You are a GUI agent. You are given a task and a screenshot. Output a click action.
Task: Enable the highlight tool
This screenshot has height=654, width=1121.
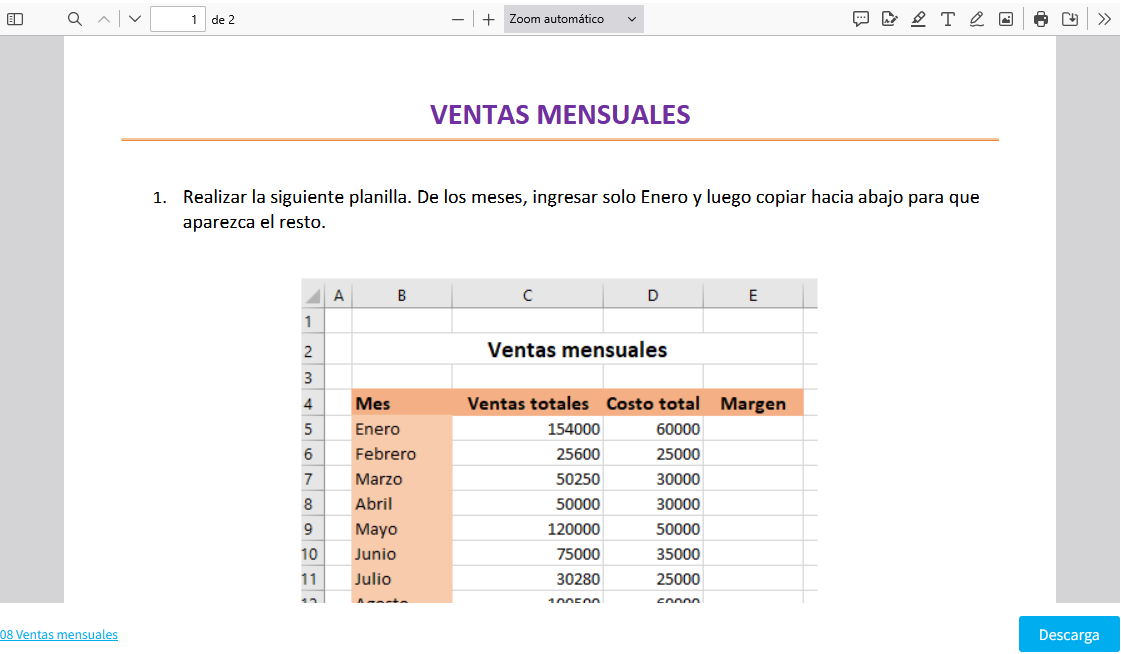(x=918, y=19)
